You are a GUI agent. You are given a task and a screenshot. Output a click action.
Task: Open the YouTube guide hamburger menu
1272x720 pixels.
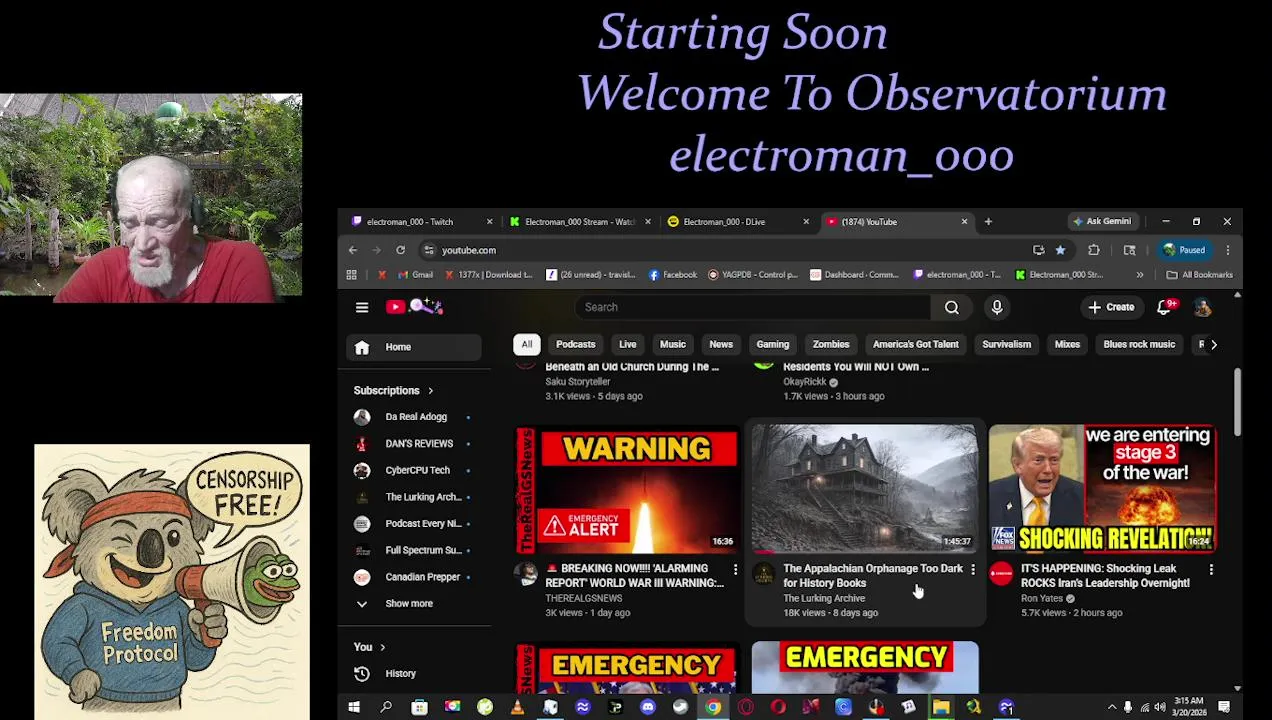362,308
